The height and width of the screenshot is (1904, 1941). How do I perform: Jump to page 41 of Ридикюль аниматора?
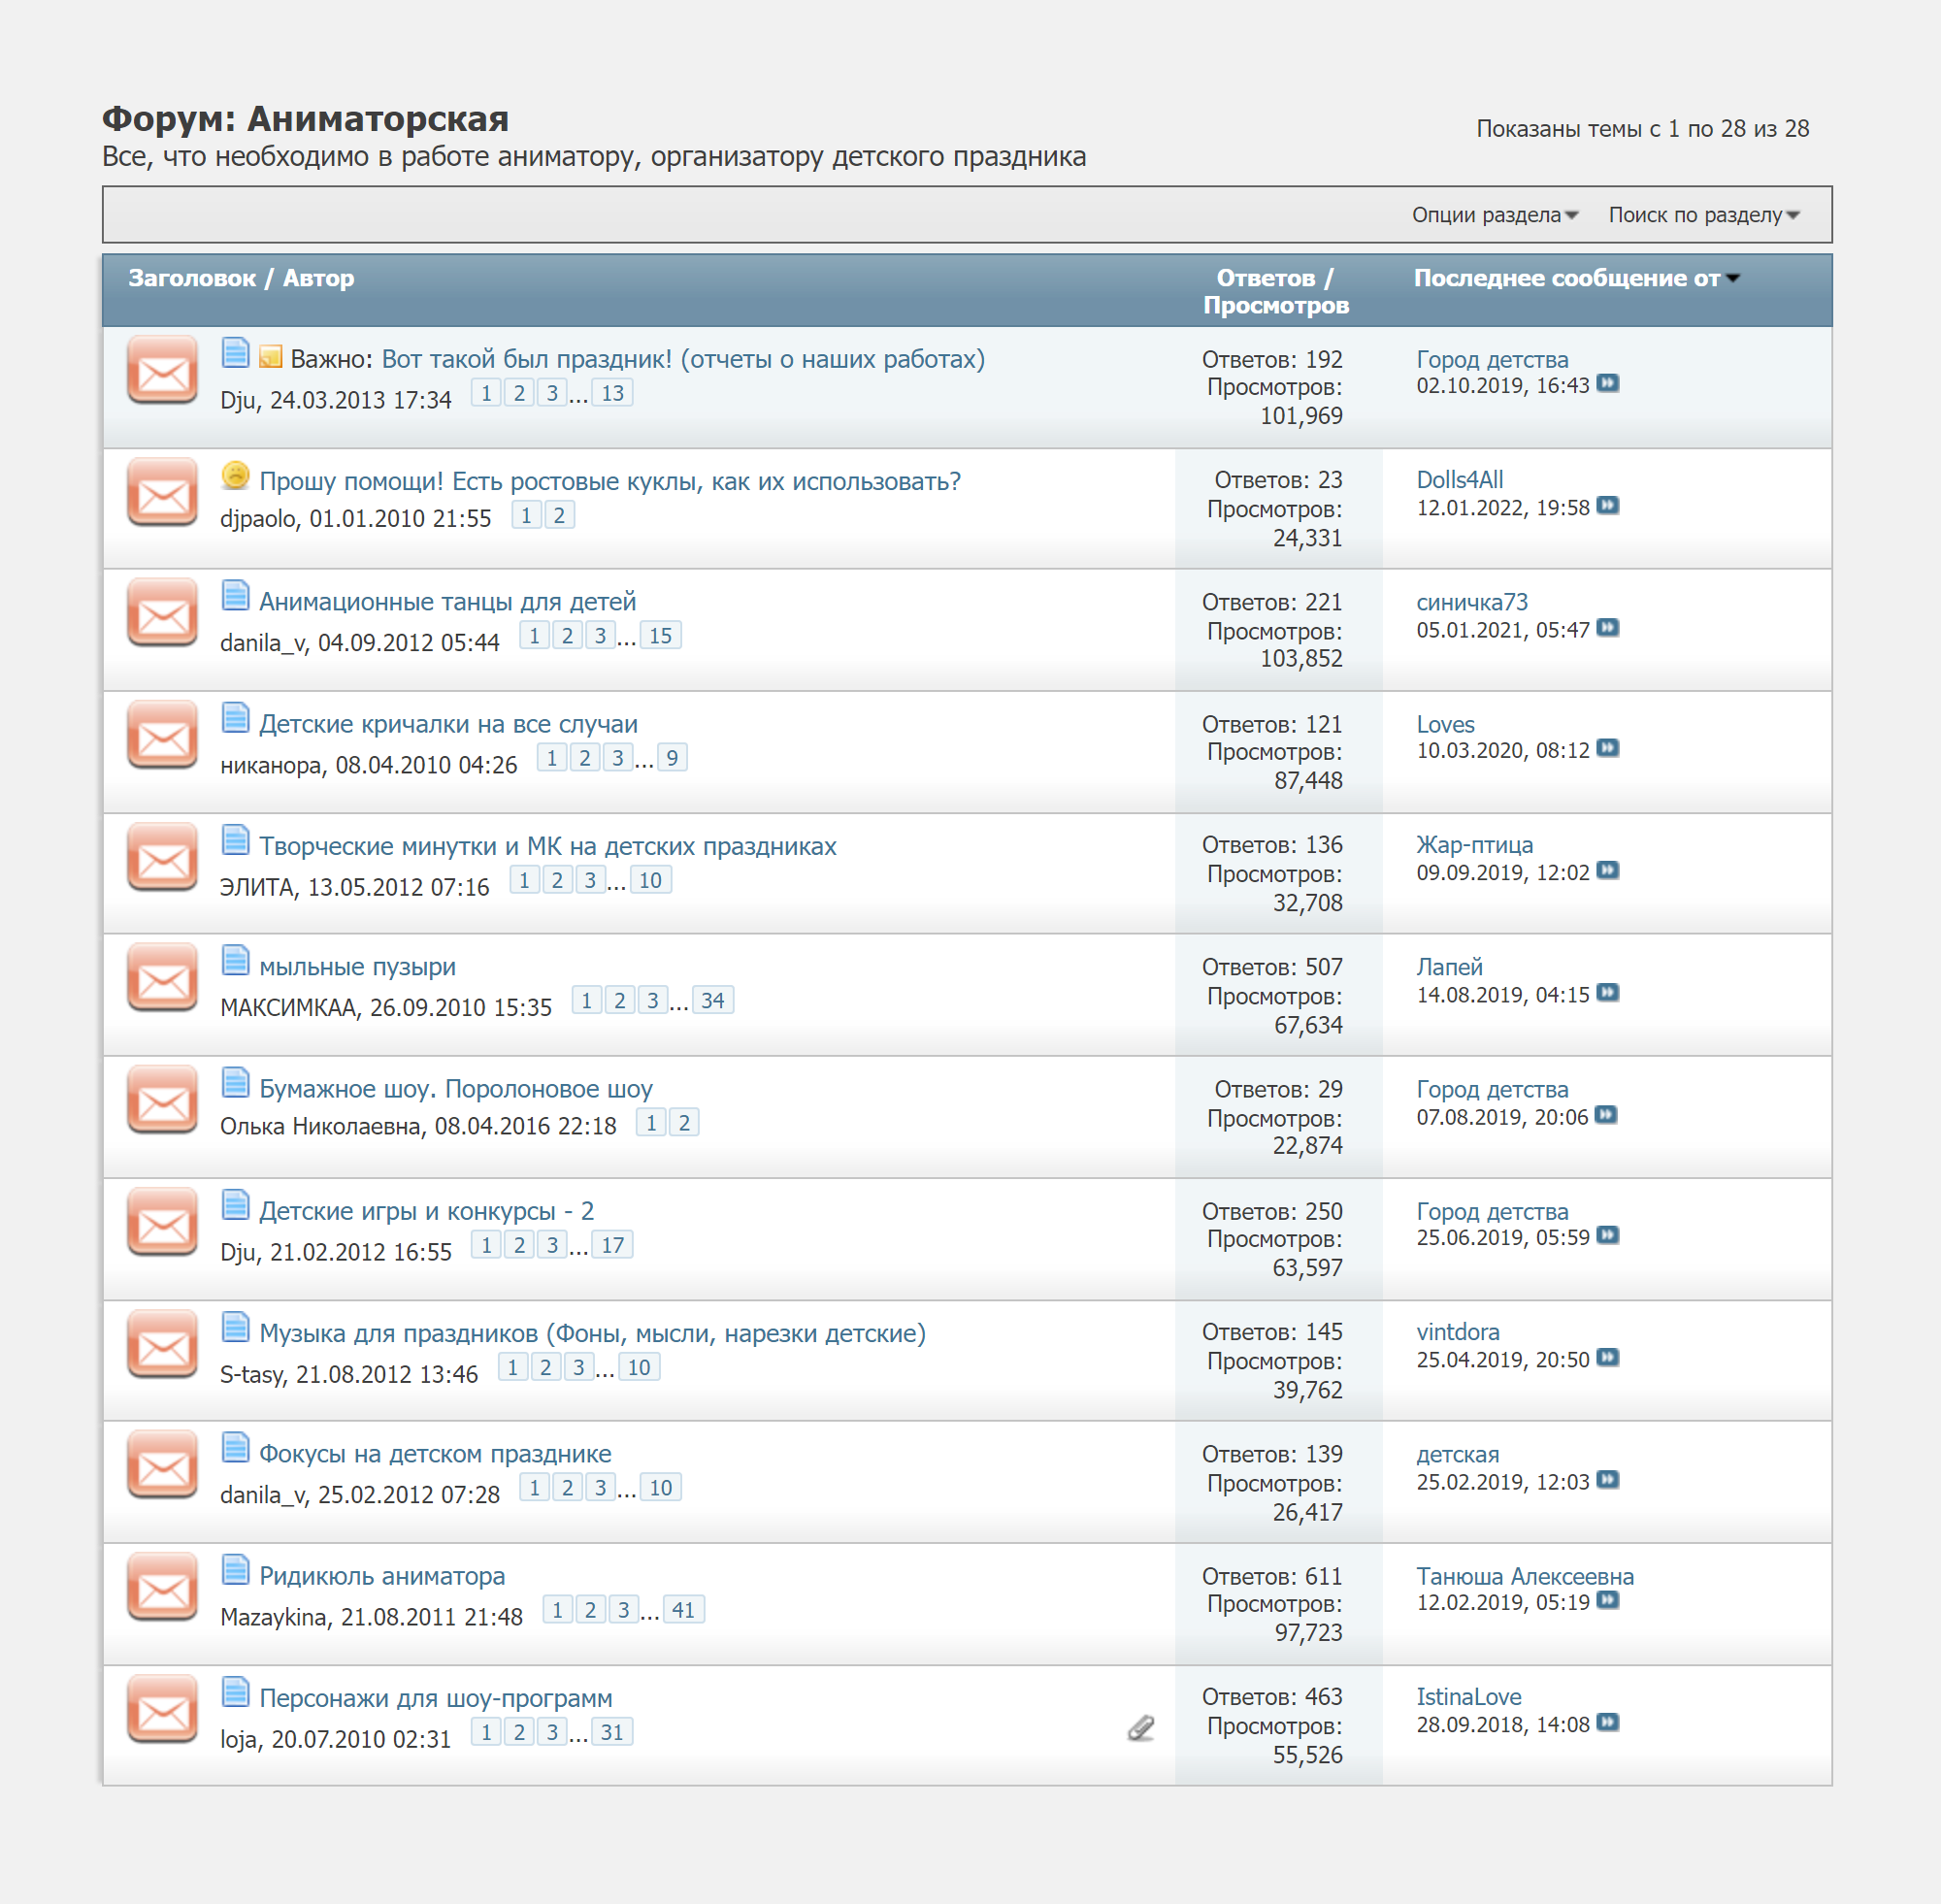point(683,1610)
